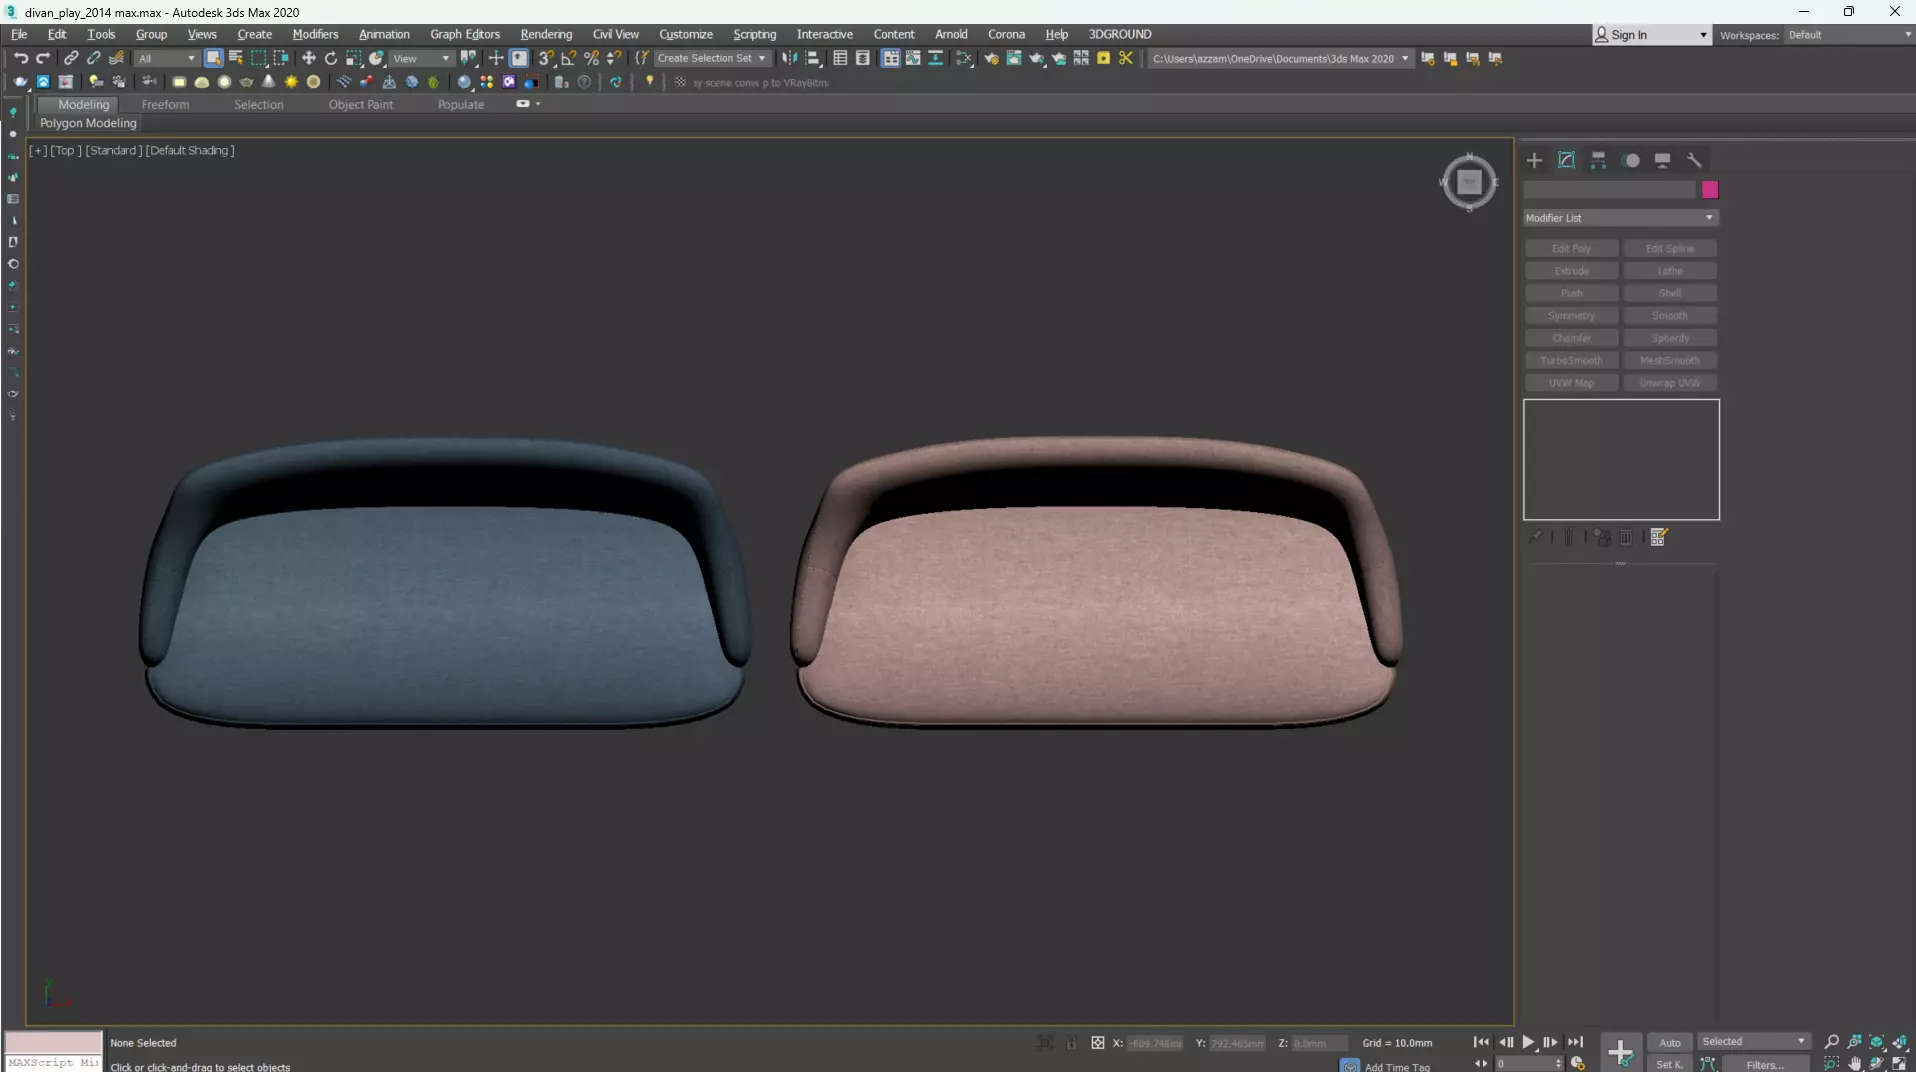The width and height of the screenshot is (1916, 1072).
Task: Activate the Select Object tool
Action: 213,58
